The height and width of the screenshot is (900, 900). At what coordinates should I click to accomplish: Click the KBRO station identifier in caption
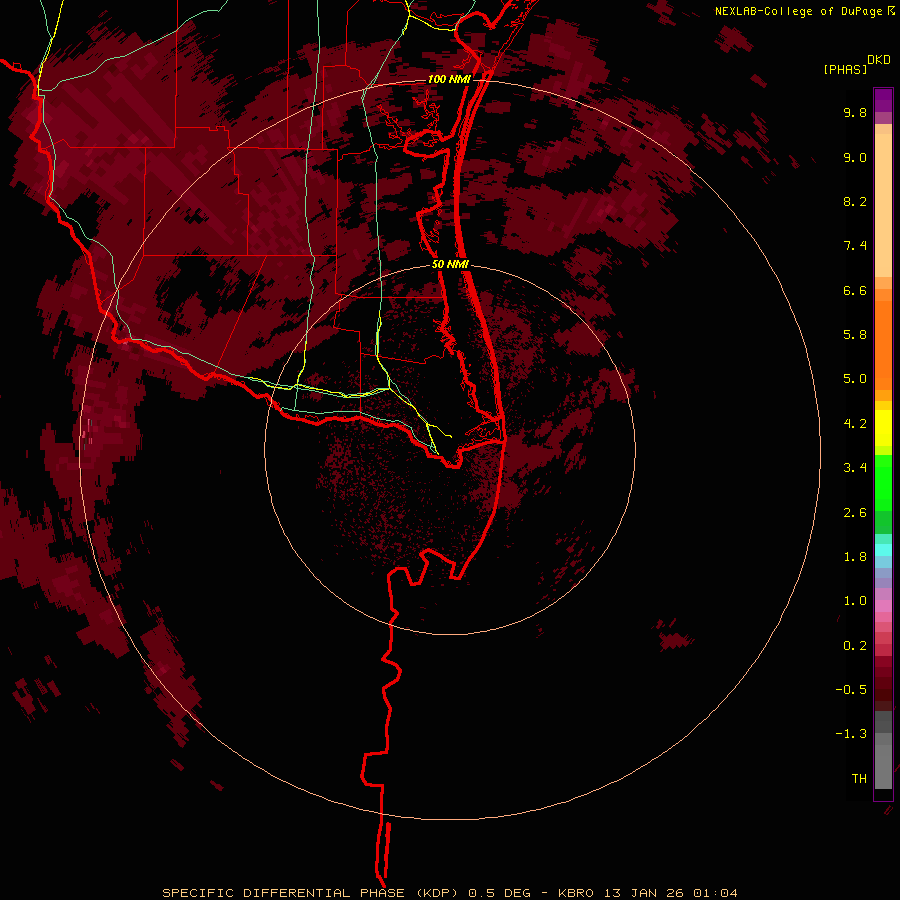coord(577,893)
